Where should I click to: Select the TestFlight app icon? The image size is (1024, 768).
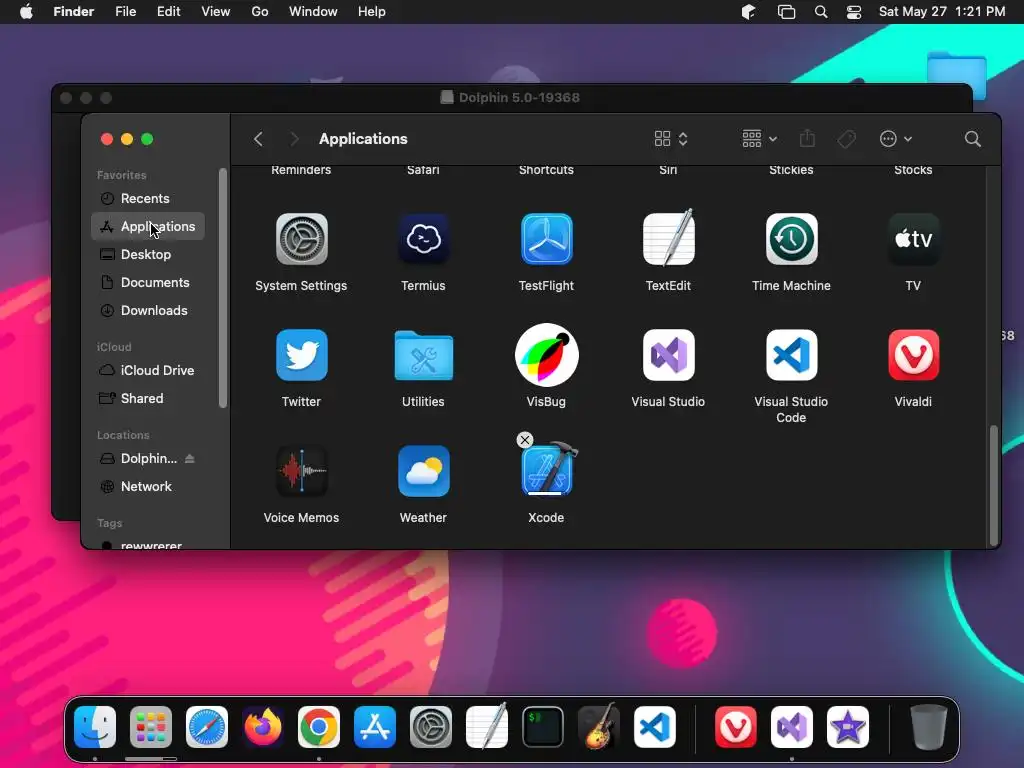pos(547,239)
